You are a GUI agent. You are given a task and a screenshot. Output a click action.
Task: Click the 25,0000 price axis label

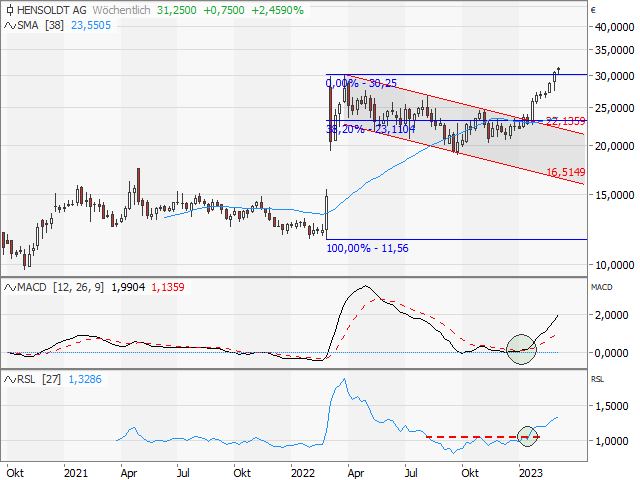pos(615,108)
